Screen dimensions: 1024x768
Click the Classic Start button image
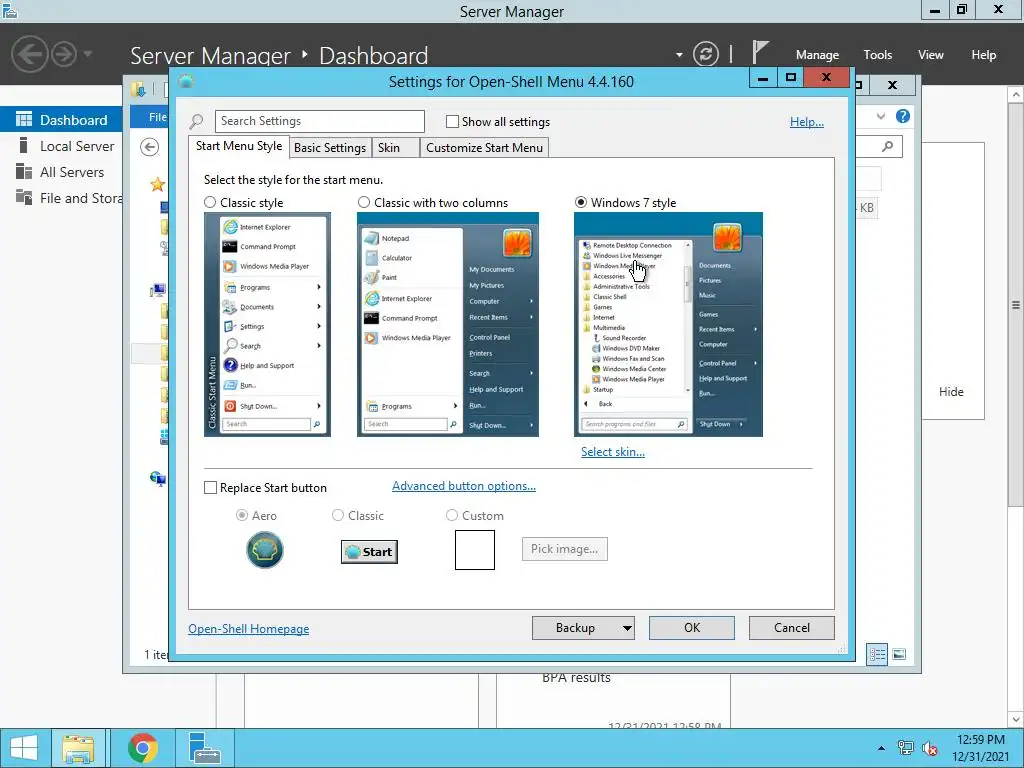369,552
